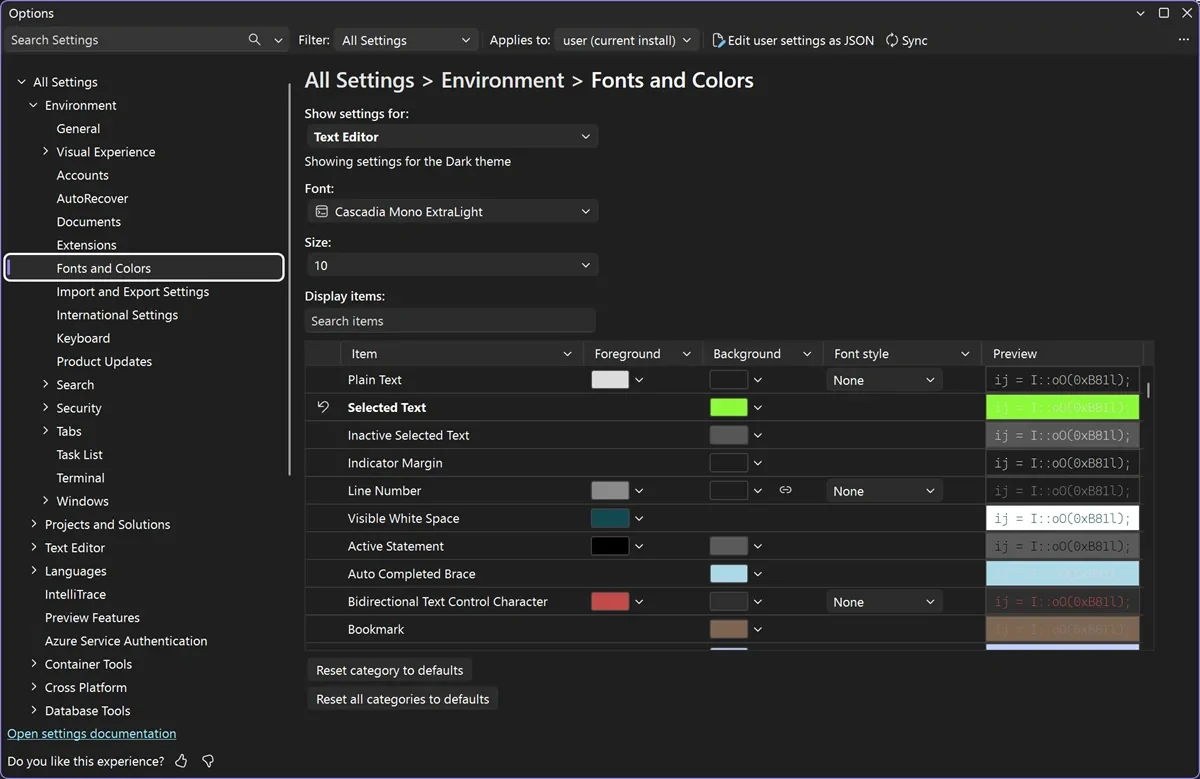
Task: Click the Search Settings input field
Action: pos(125,40)
